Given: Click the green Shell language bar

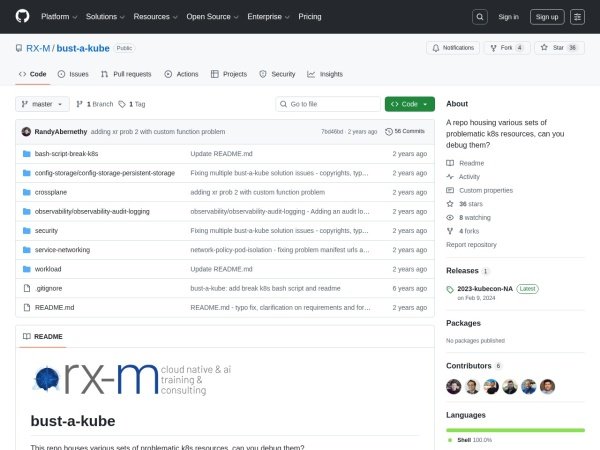Looking at the screenshot, I should [515, 430].
